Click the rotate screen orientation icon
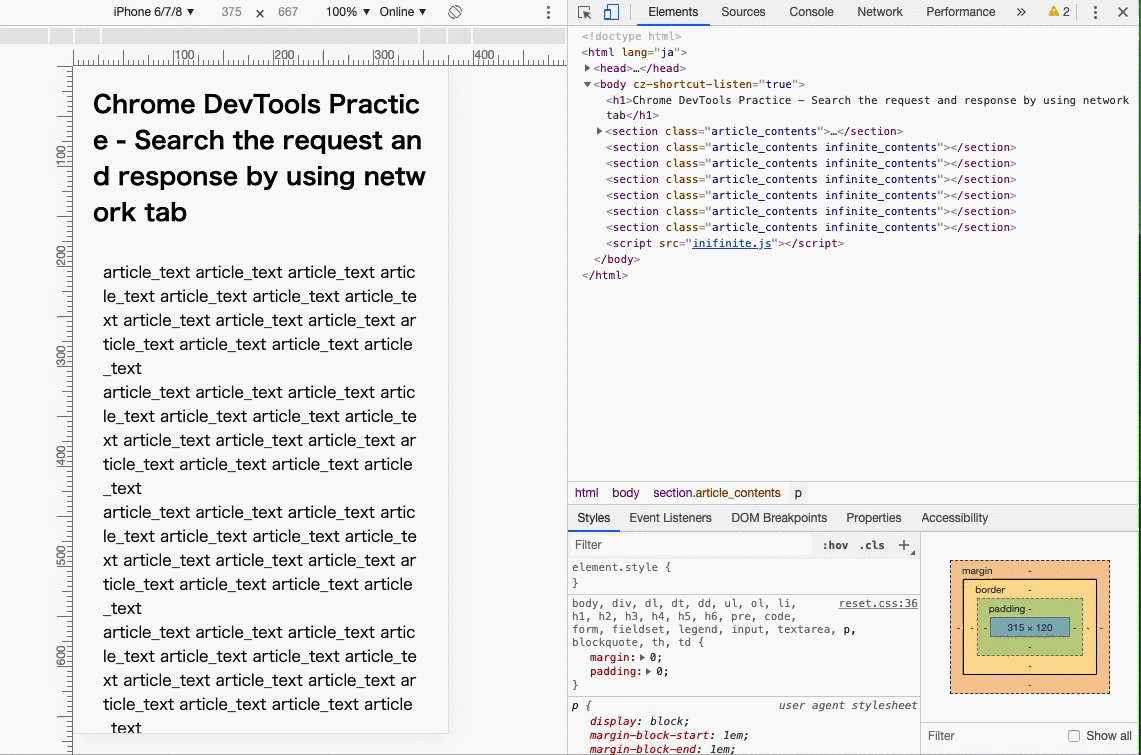 (454, 12)
